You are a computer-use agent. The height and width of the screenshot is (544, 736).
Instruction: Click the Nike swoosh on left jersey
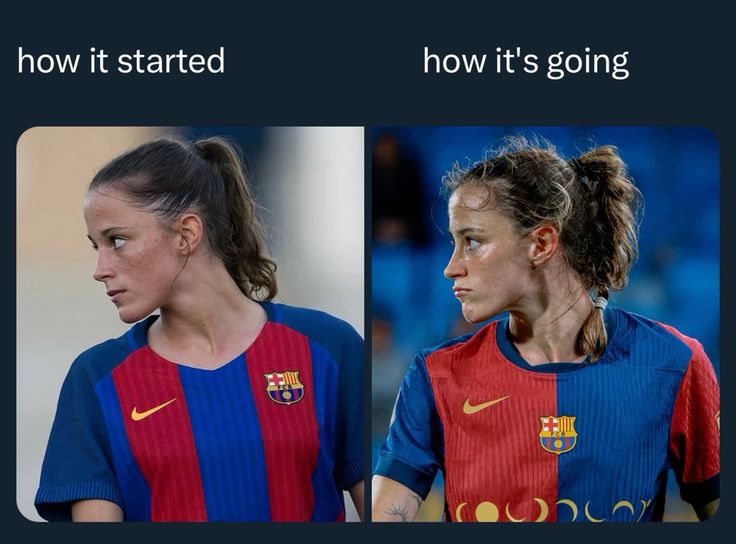pyautogui.click(x=153, y=409)
